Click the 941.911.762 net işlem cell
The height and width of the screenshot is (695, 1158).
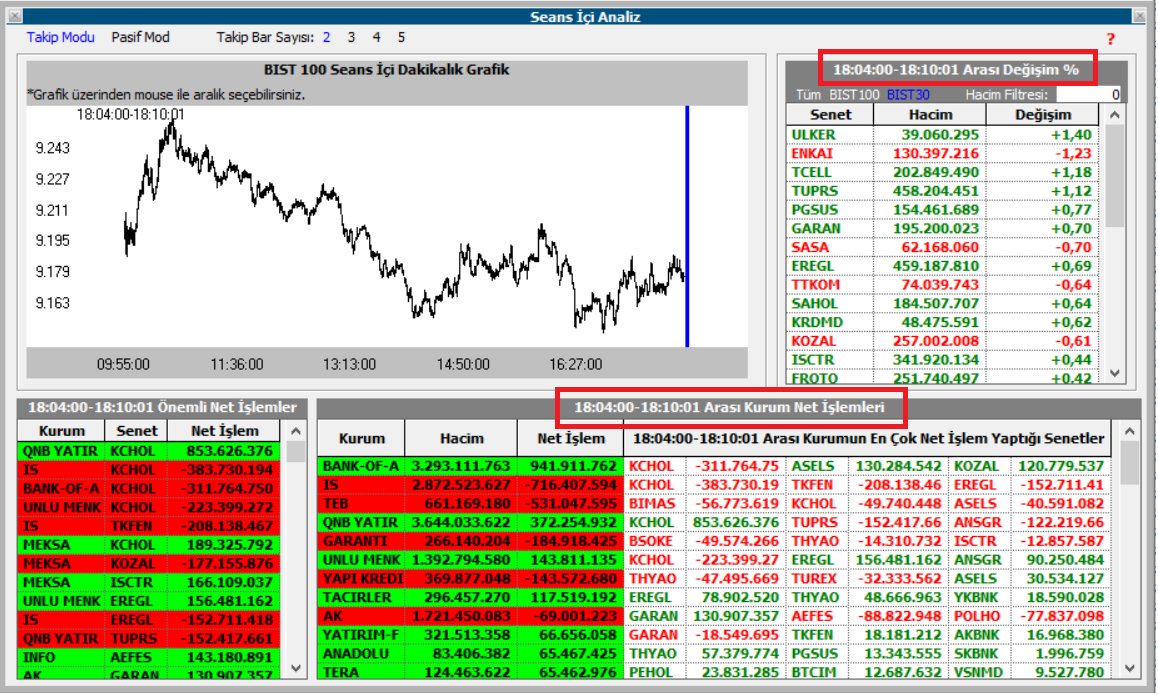pos(570,466)
